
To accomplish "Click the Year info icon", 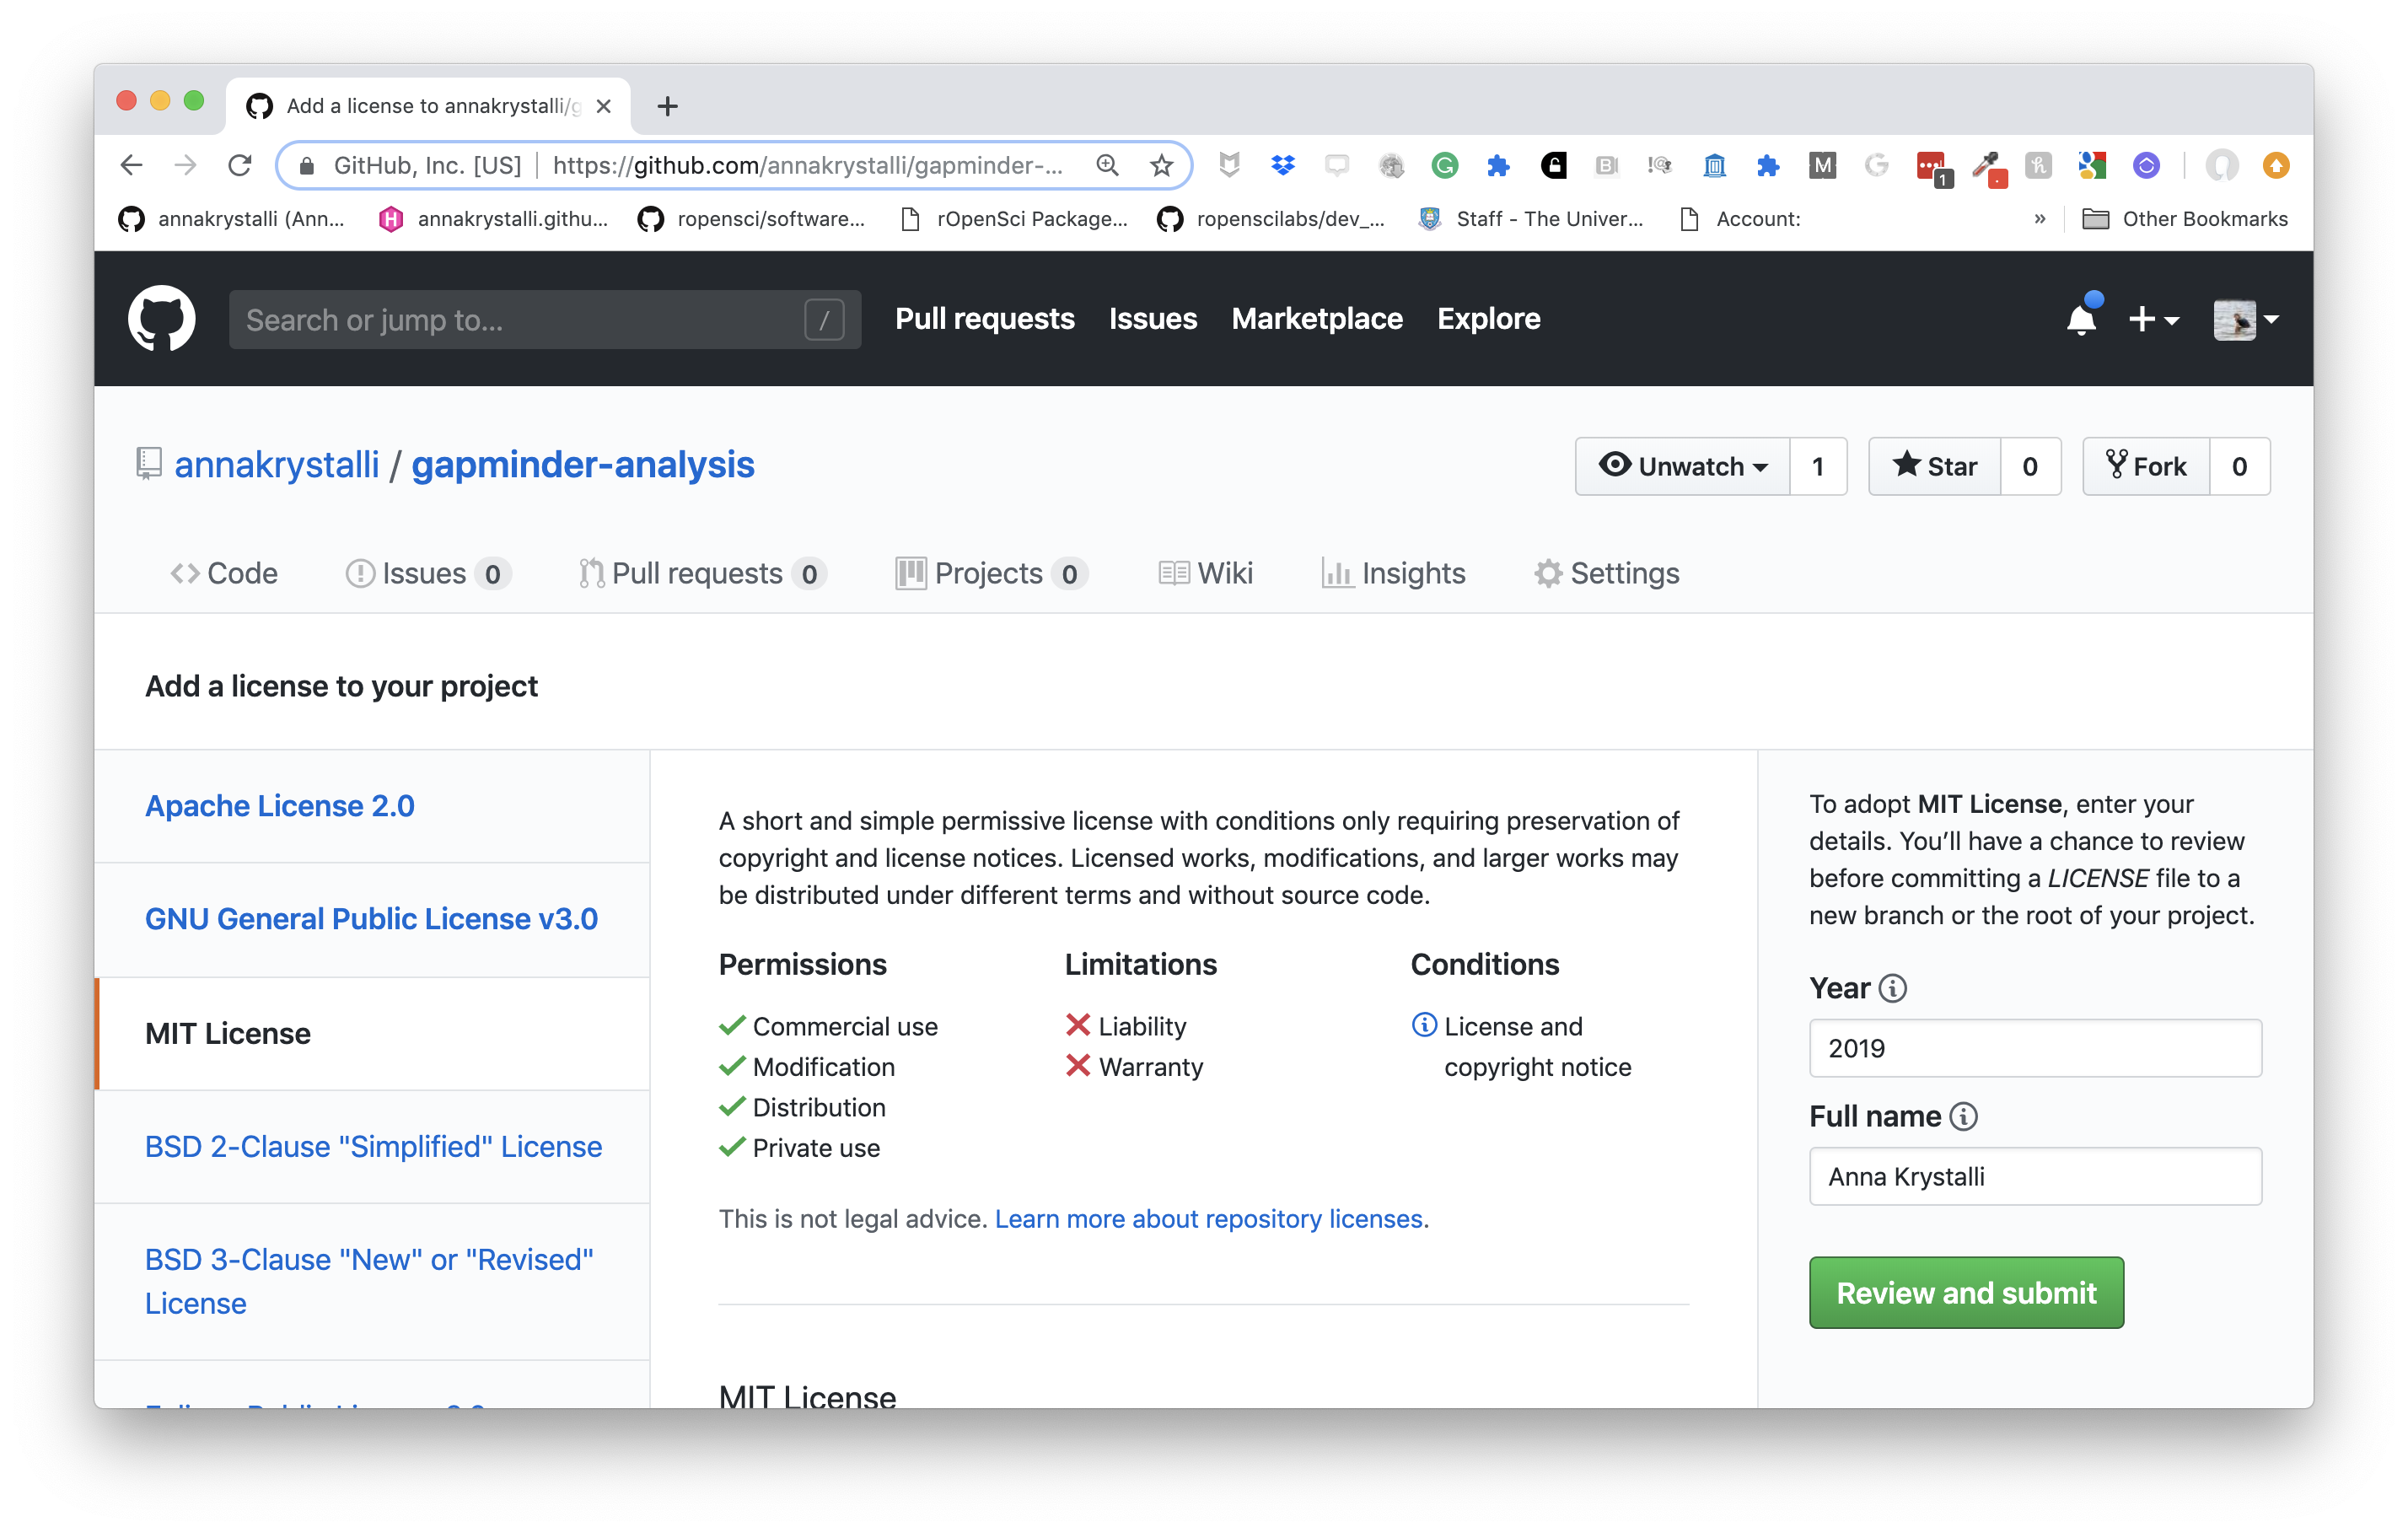I will coord(1892,988).
